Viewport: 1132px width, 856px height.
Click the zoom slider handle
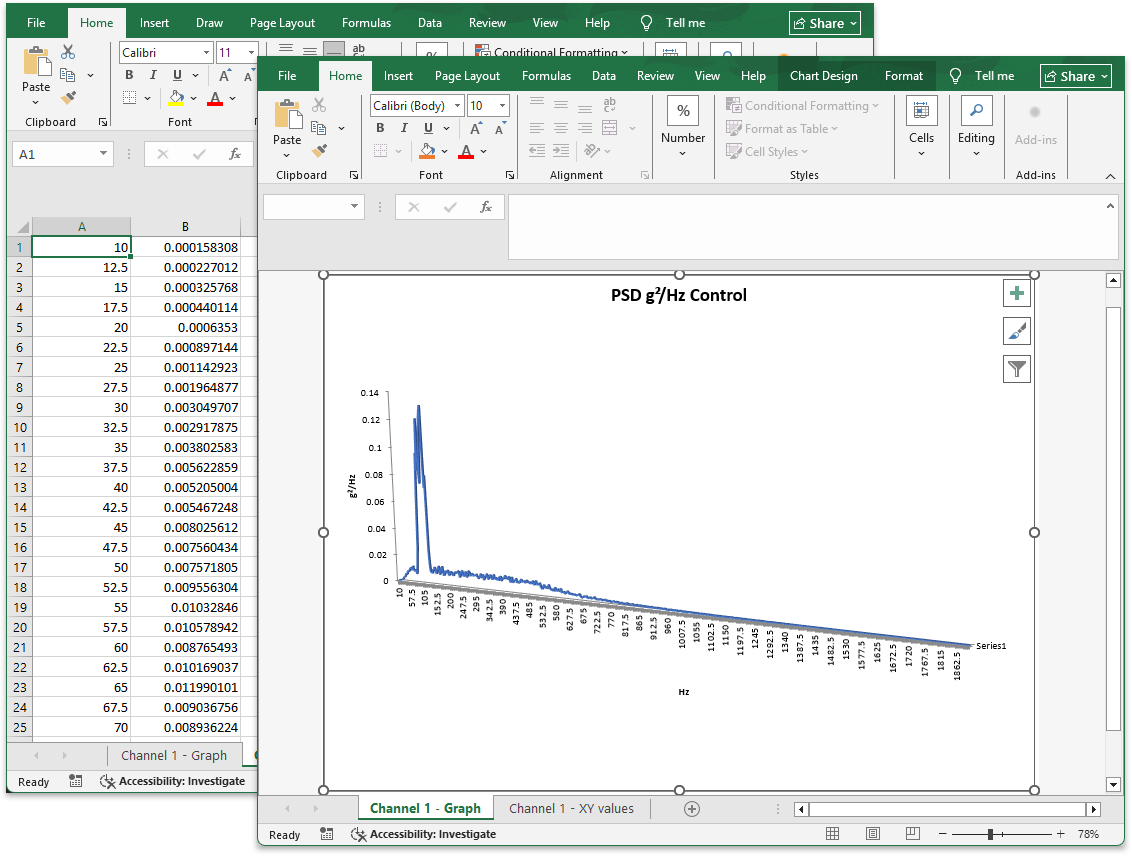[990, 834]
